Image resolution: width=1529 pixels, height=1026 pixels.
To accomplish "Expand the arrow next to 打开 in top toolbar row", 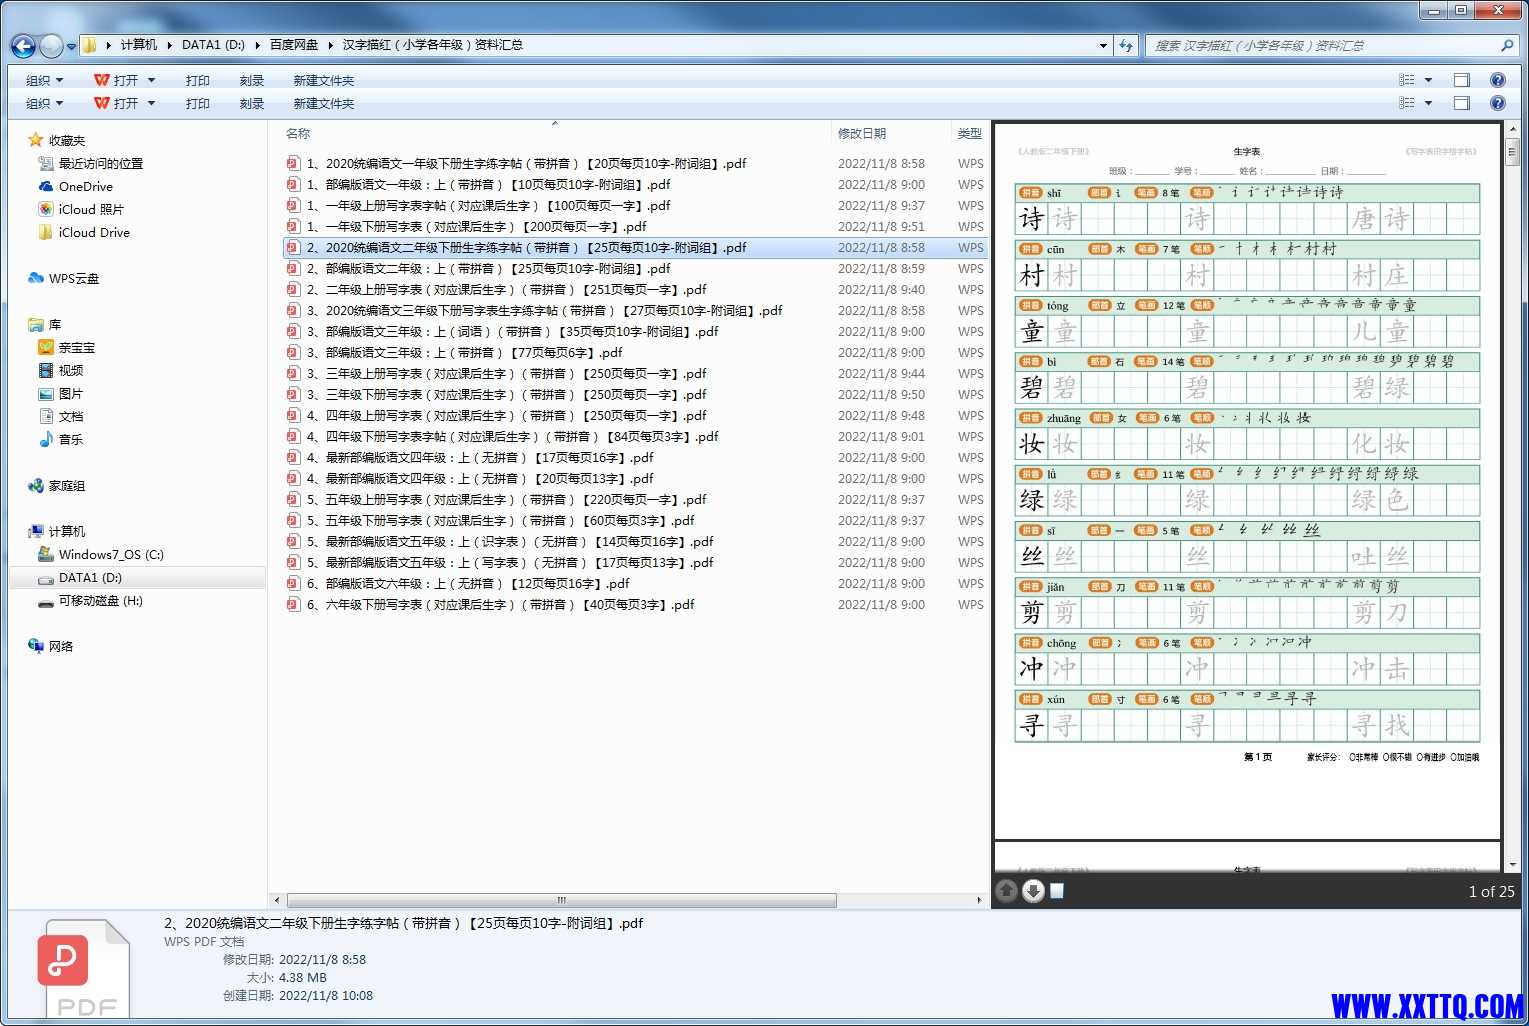I will click(x=152, y=80).
